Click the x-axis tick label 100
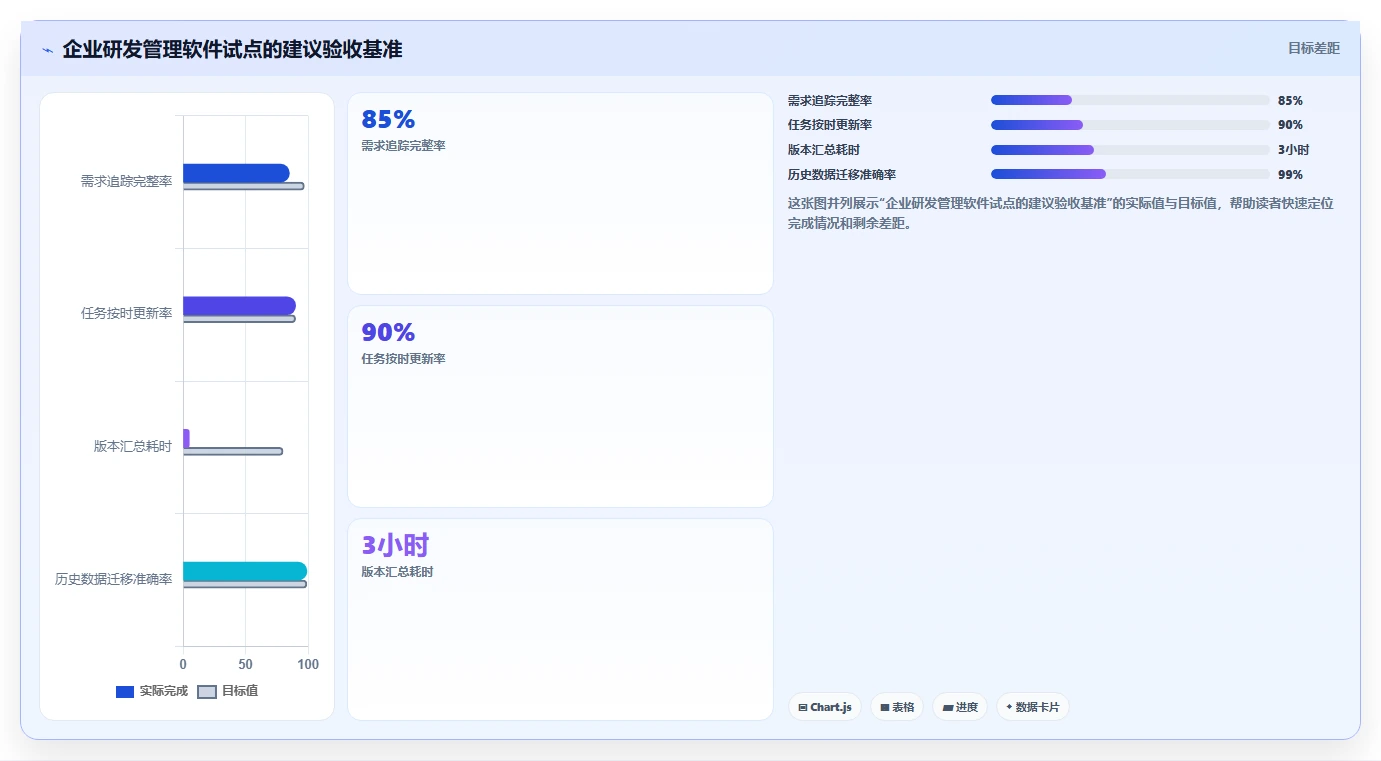This screenshot has height=761, width=1381. click(x=308, y=664)
